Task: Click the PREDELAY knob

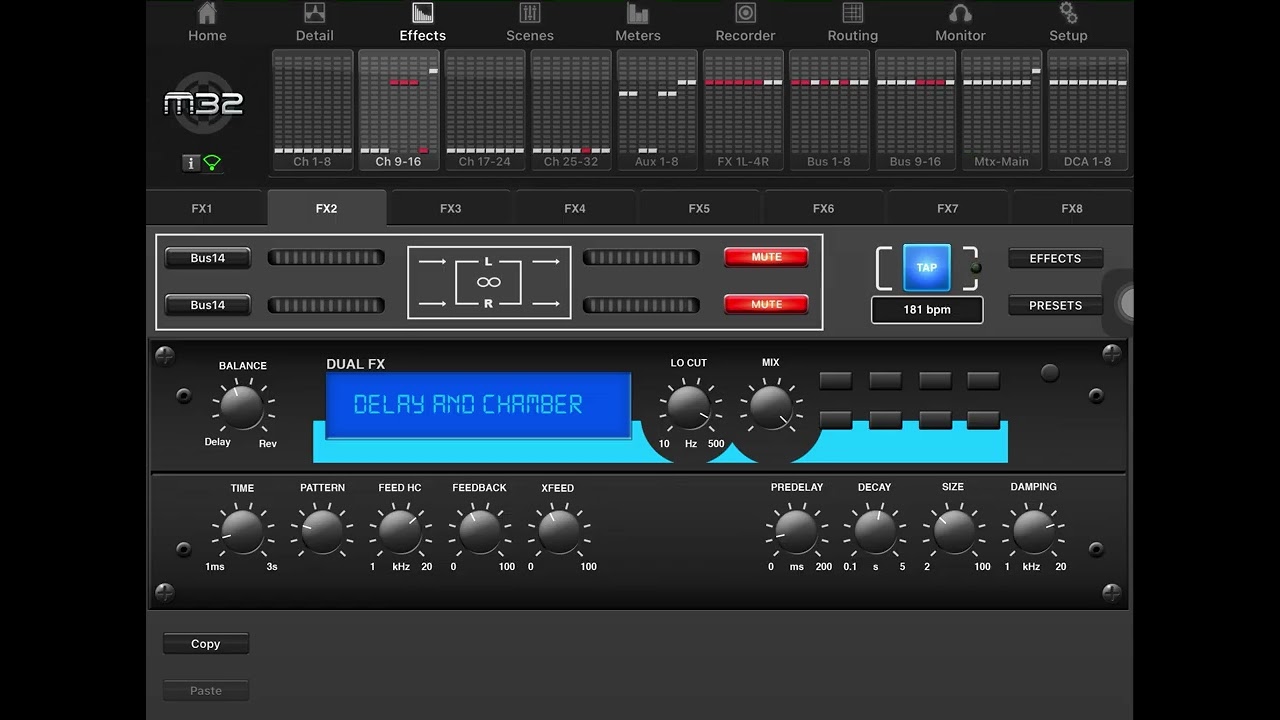Action: 797,531
